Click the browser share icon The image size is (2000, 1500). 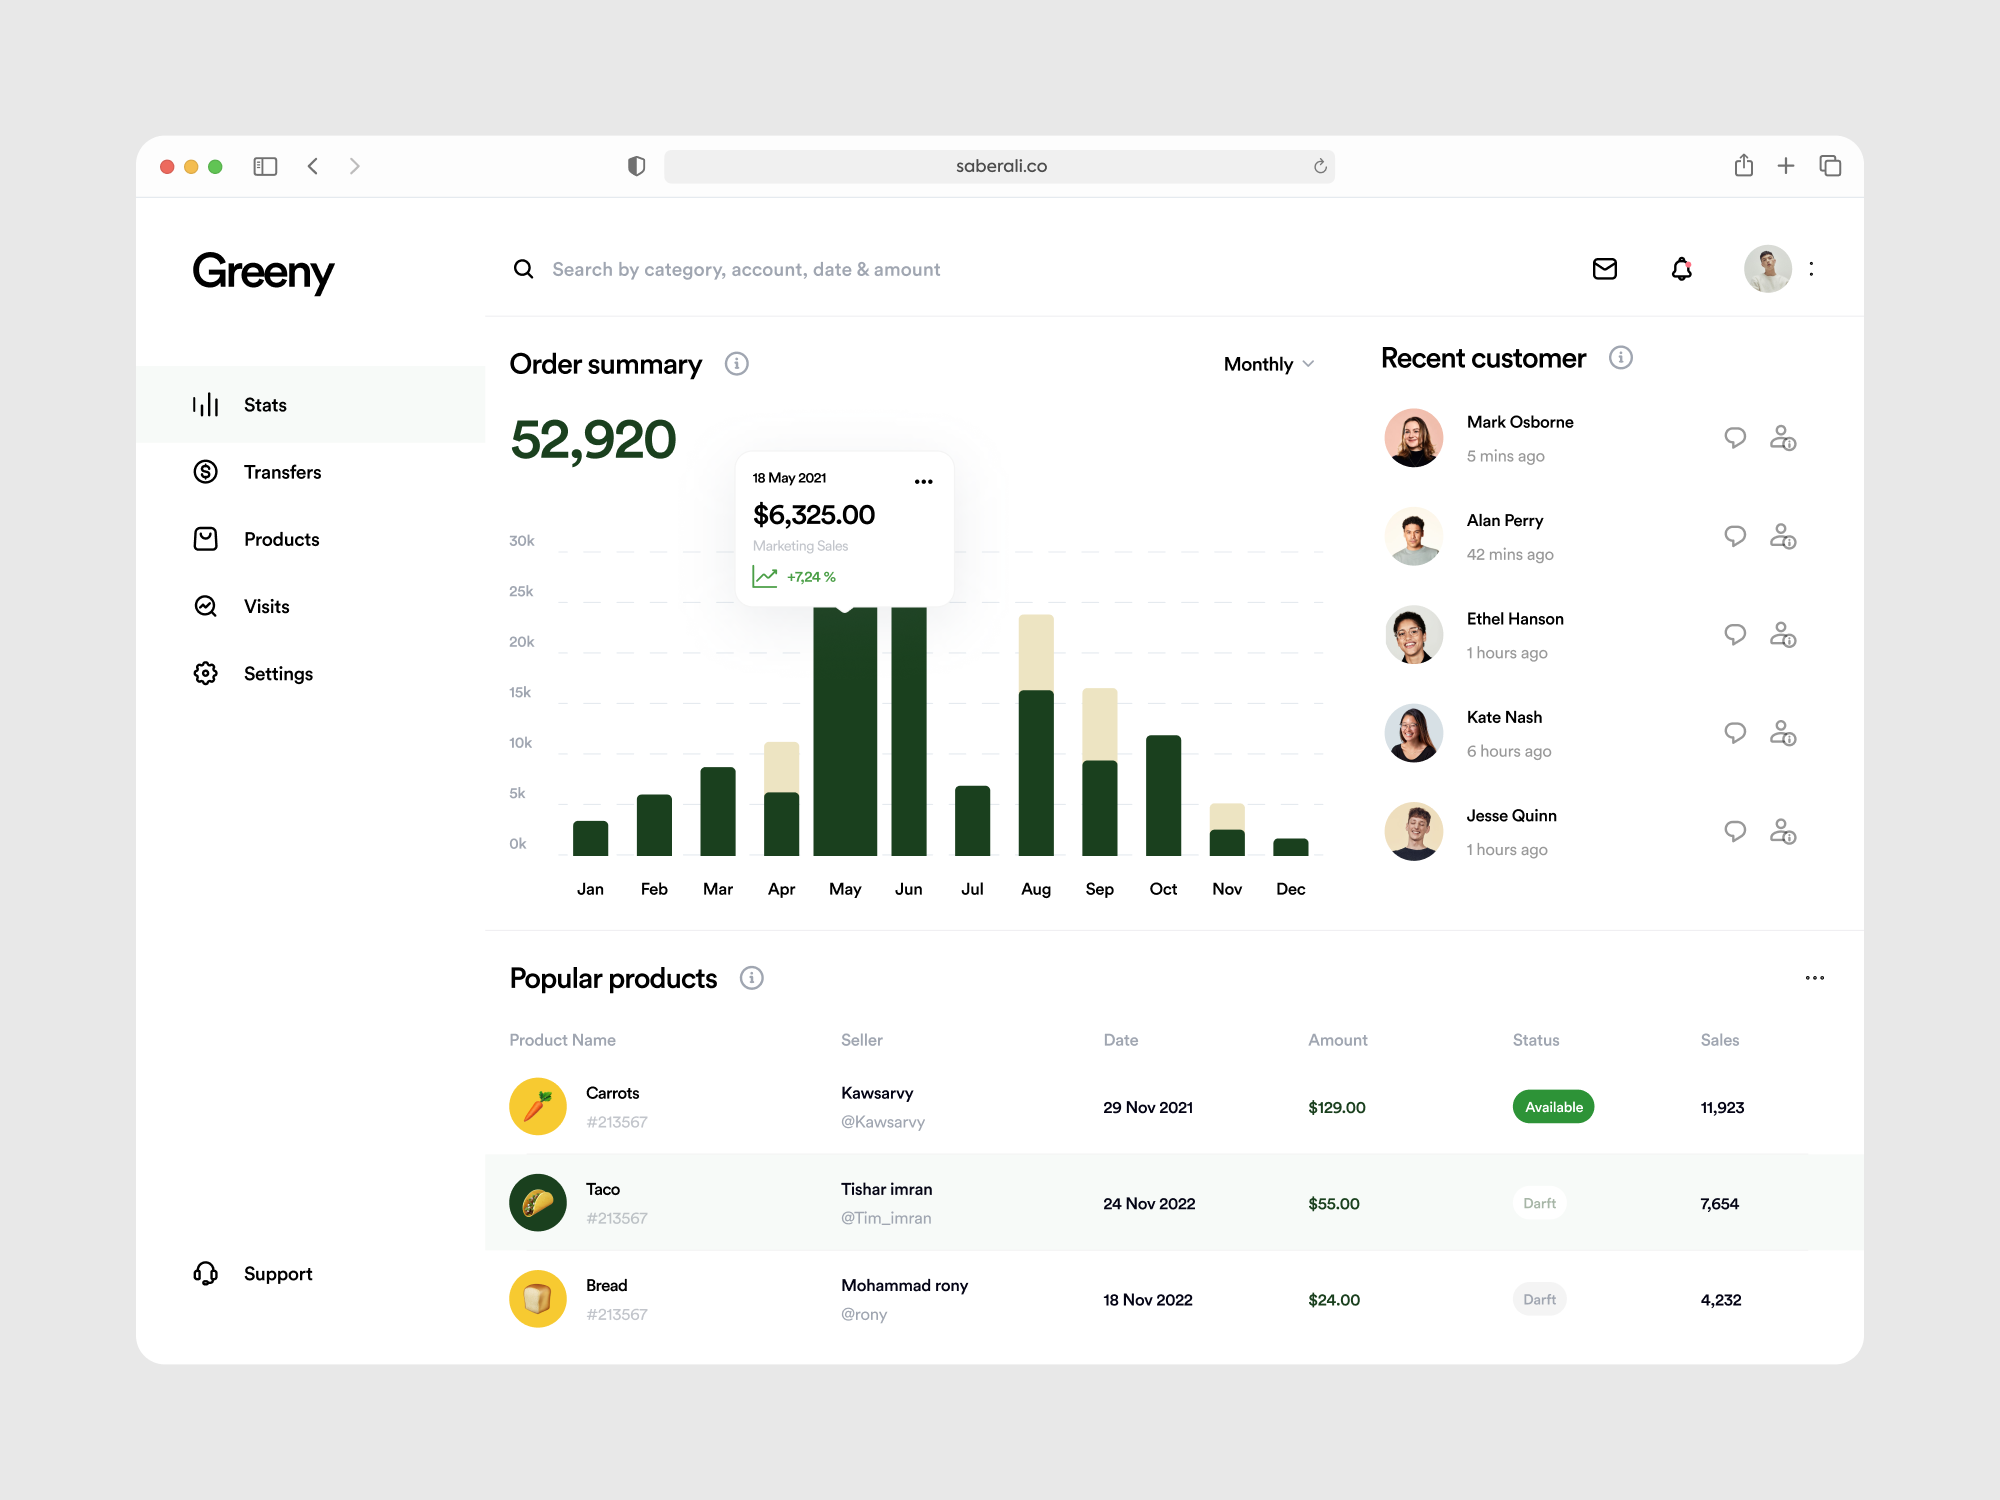coord(1744,165)
